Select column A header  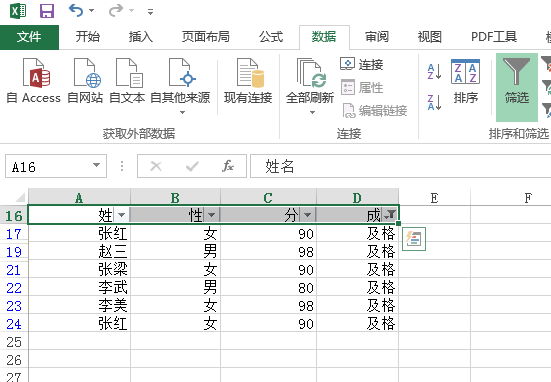pos(79,198)
